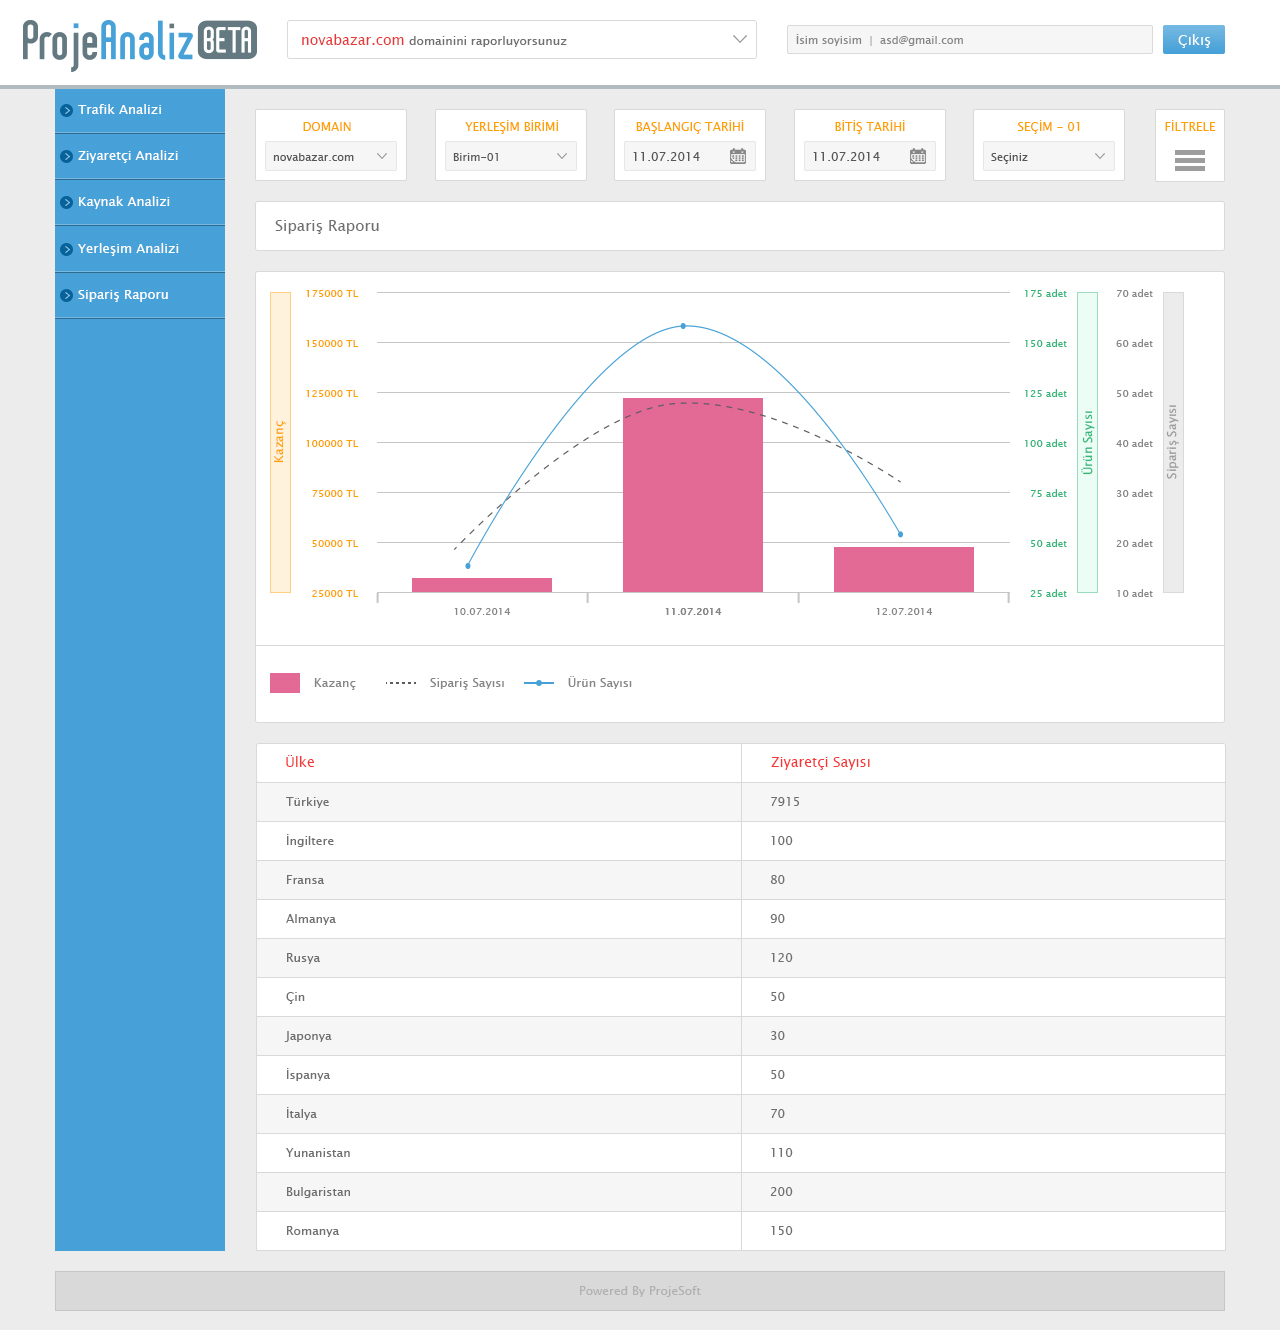1280x1330 pixels.
Task: Click the Ürün Sayısı blue line legend marker
Action: click(539, 683)
